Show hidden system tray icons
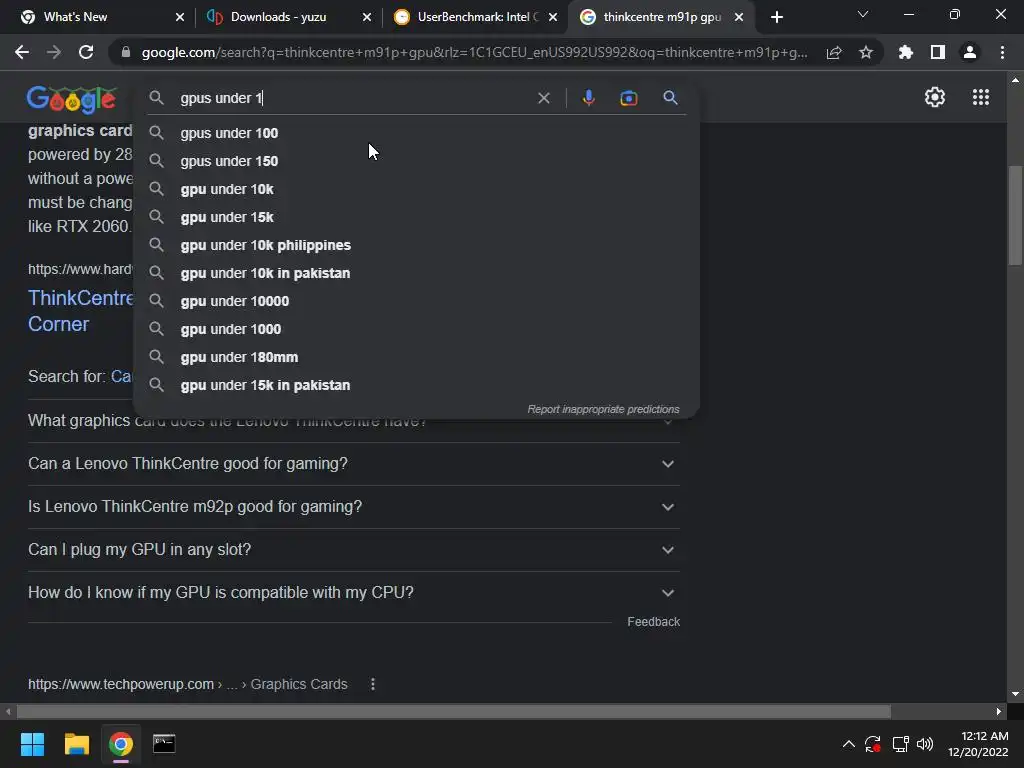This screenshot has width=1024, height=768. [x=848, y=744]
